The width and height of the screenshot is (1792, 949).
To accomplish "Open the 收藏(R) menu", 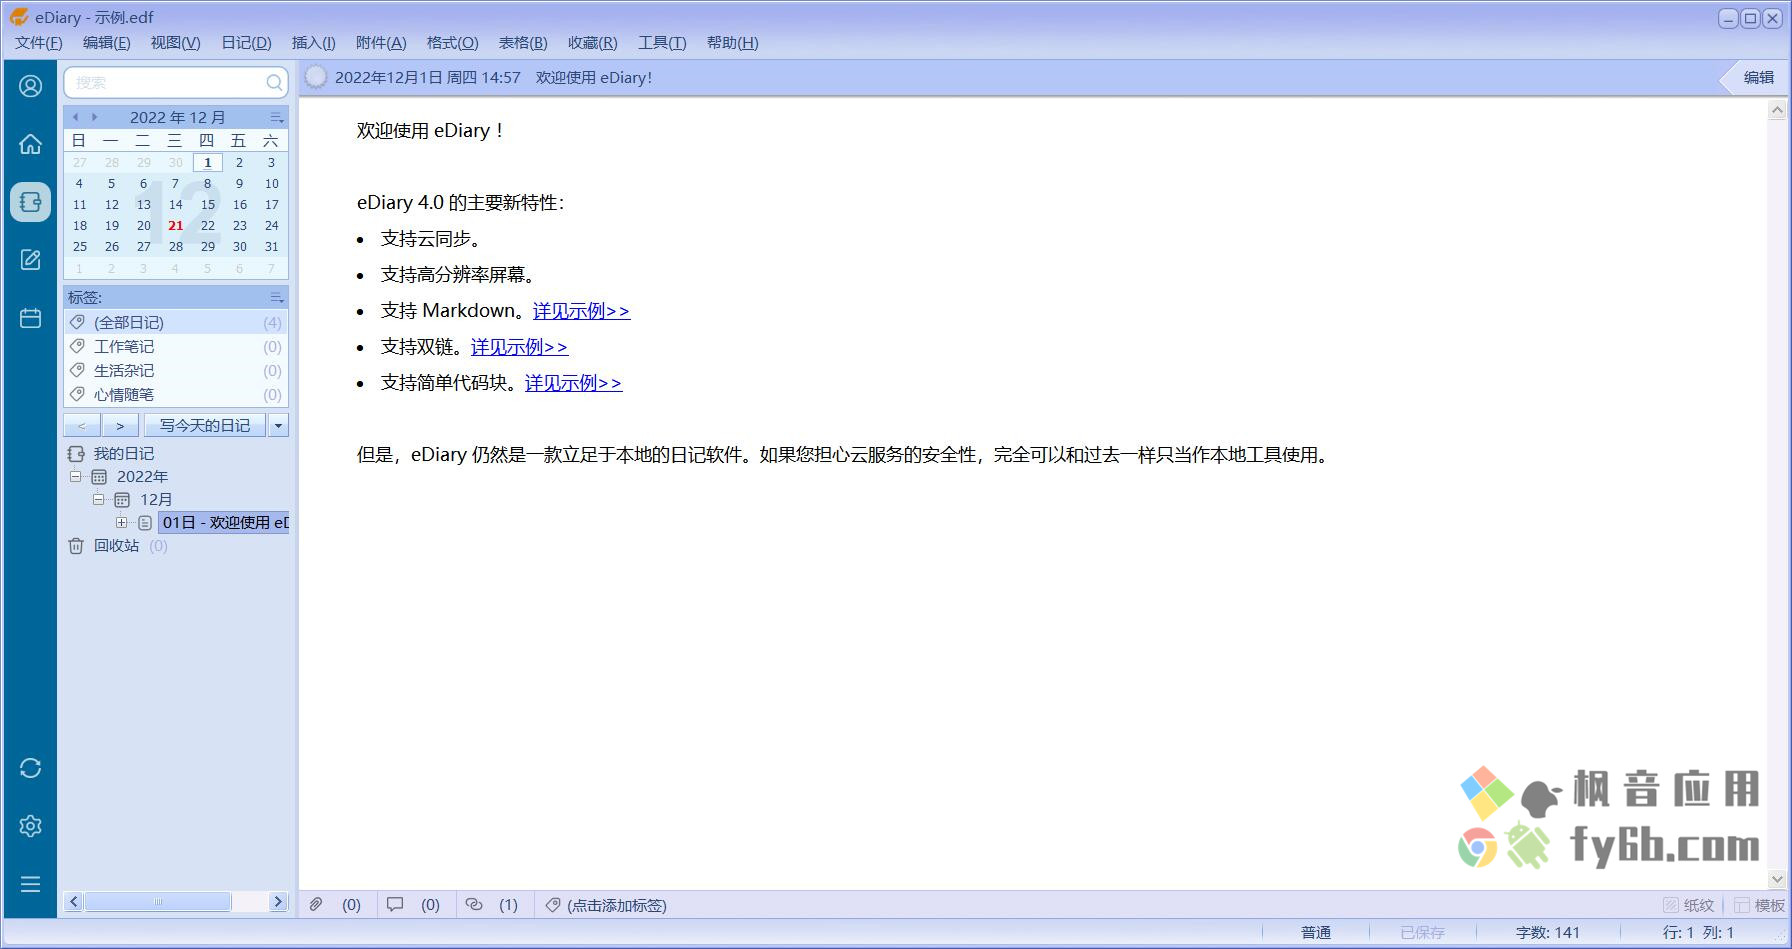I will [x=592, y=42].
